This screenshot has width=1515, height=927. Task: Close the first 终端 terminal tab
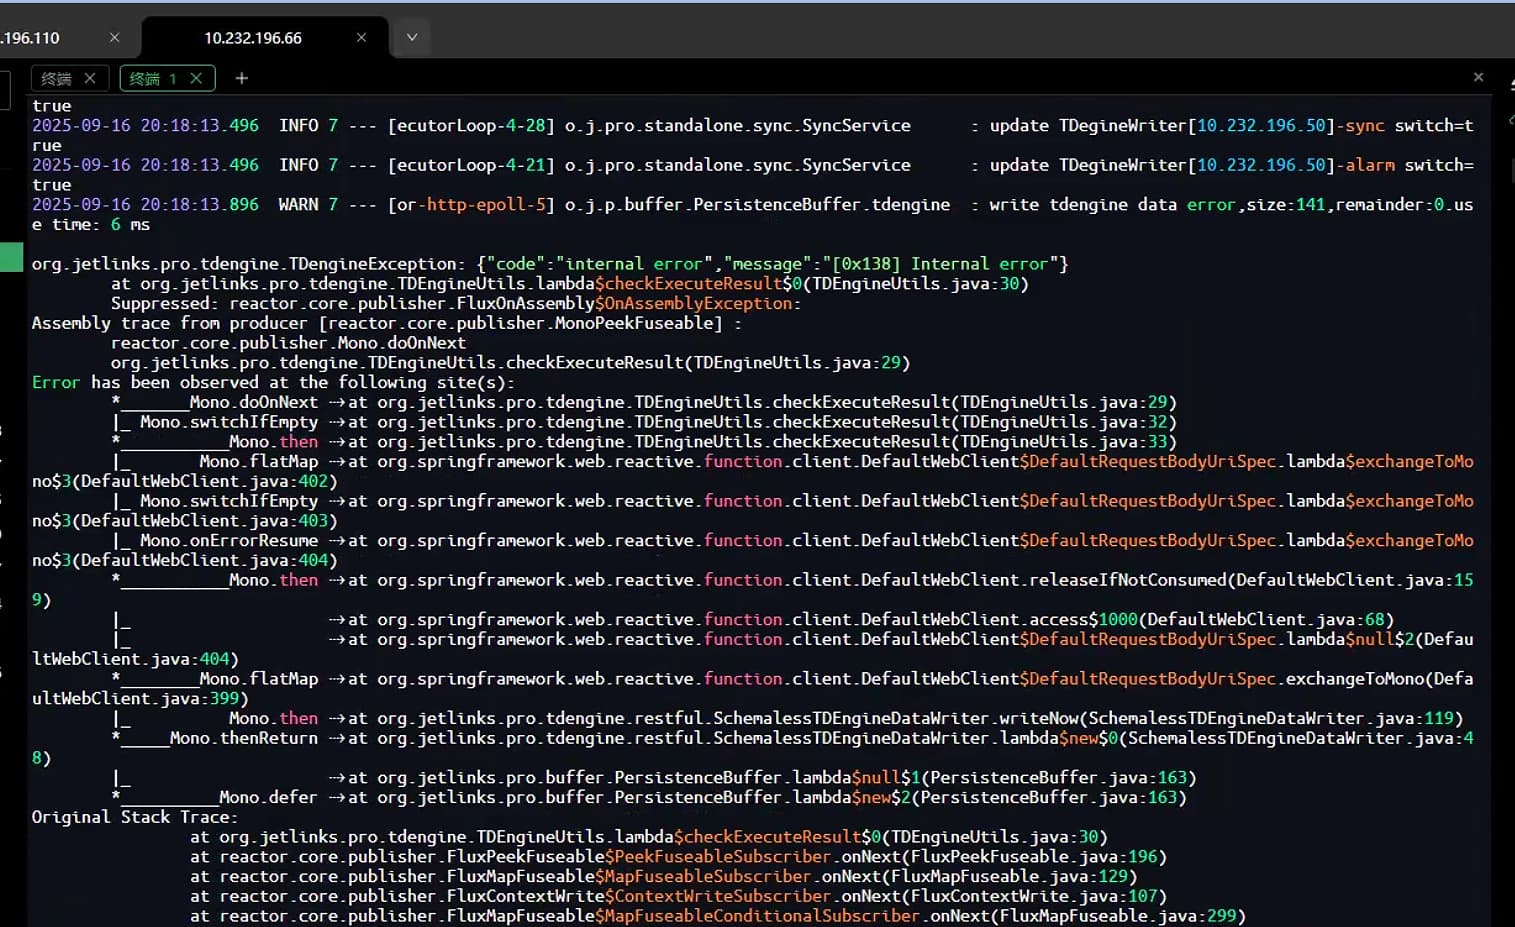point(90,78)
